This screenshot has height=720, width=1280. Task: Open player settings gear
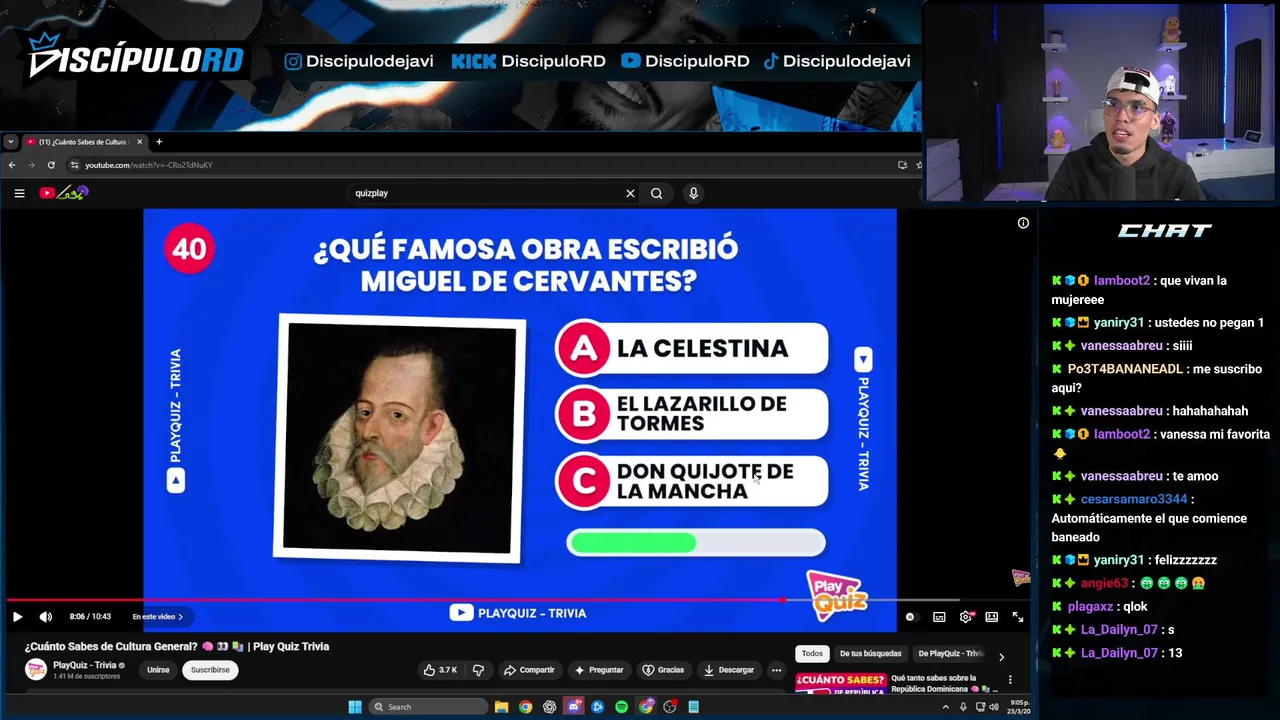965,617
